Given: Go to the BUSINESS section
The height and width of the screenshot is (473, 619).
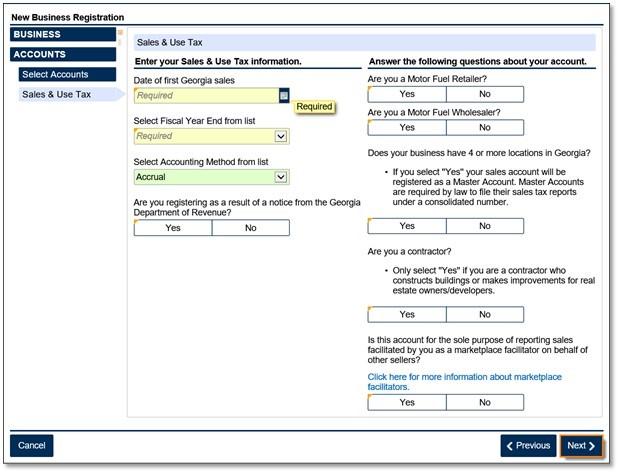Looking at the screenshot, I should (64, 34).
